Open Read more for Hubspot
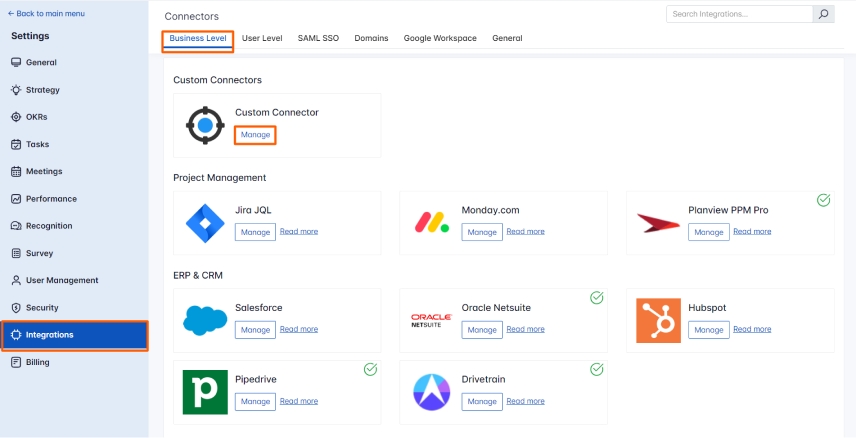Viewport: 856px width, 438px height. click(752, 329)
